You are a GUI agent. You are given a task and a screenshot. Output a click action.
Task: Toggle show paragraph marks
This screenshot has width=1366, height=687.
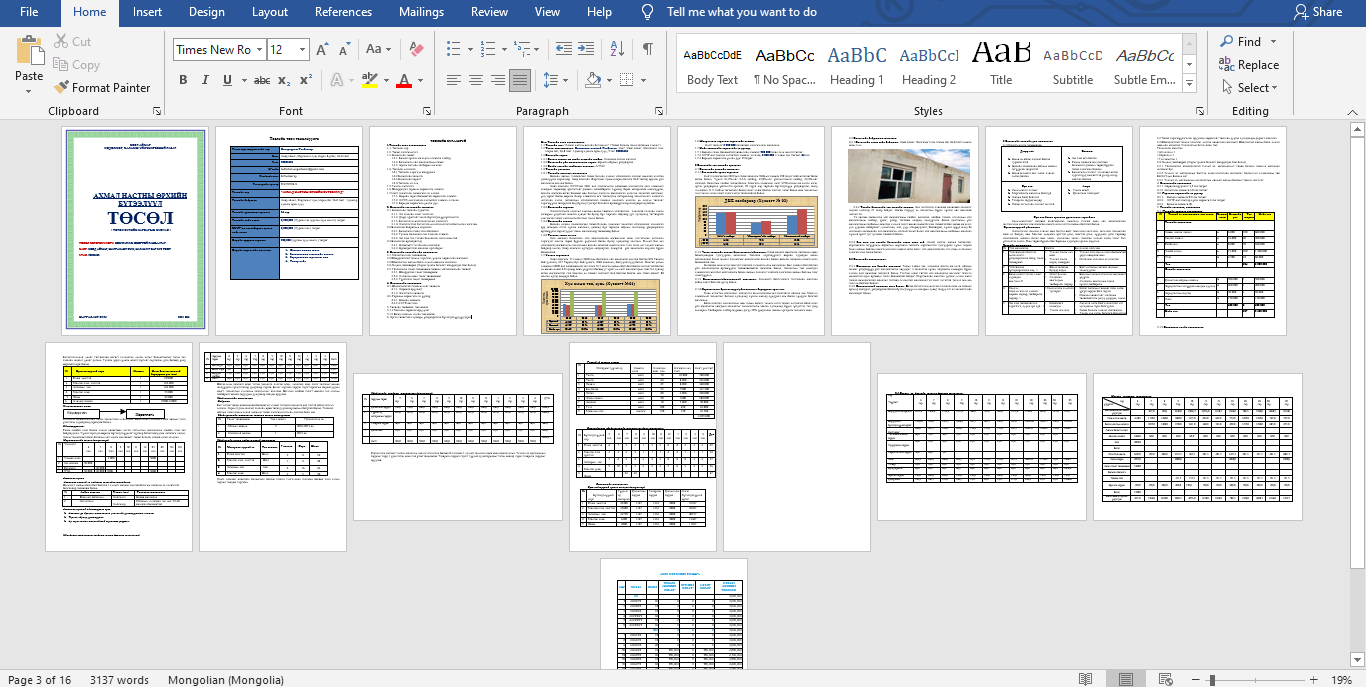pos(648,49)
